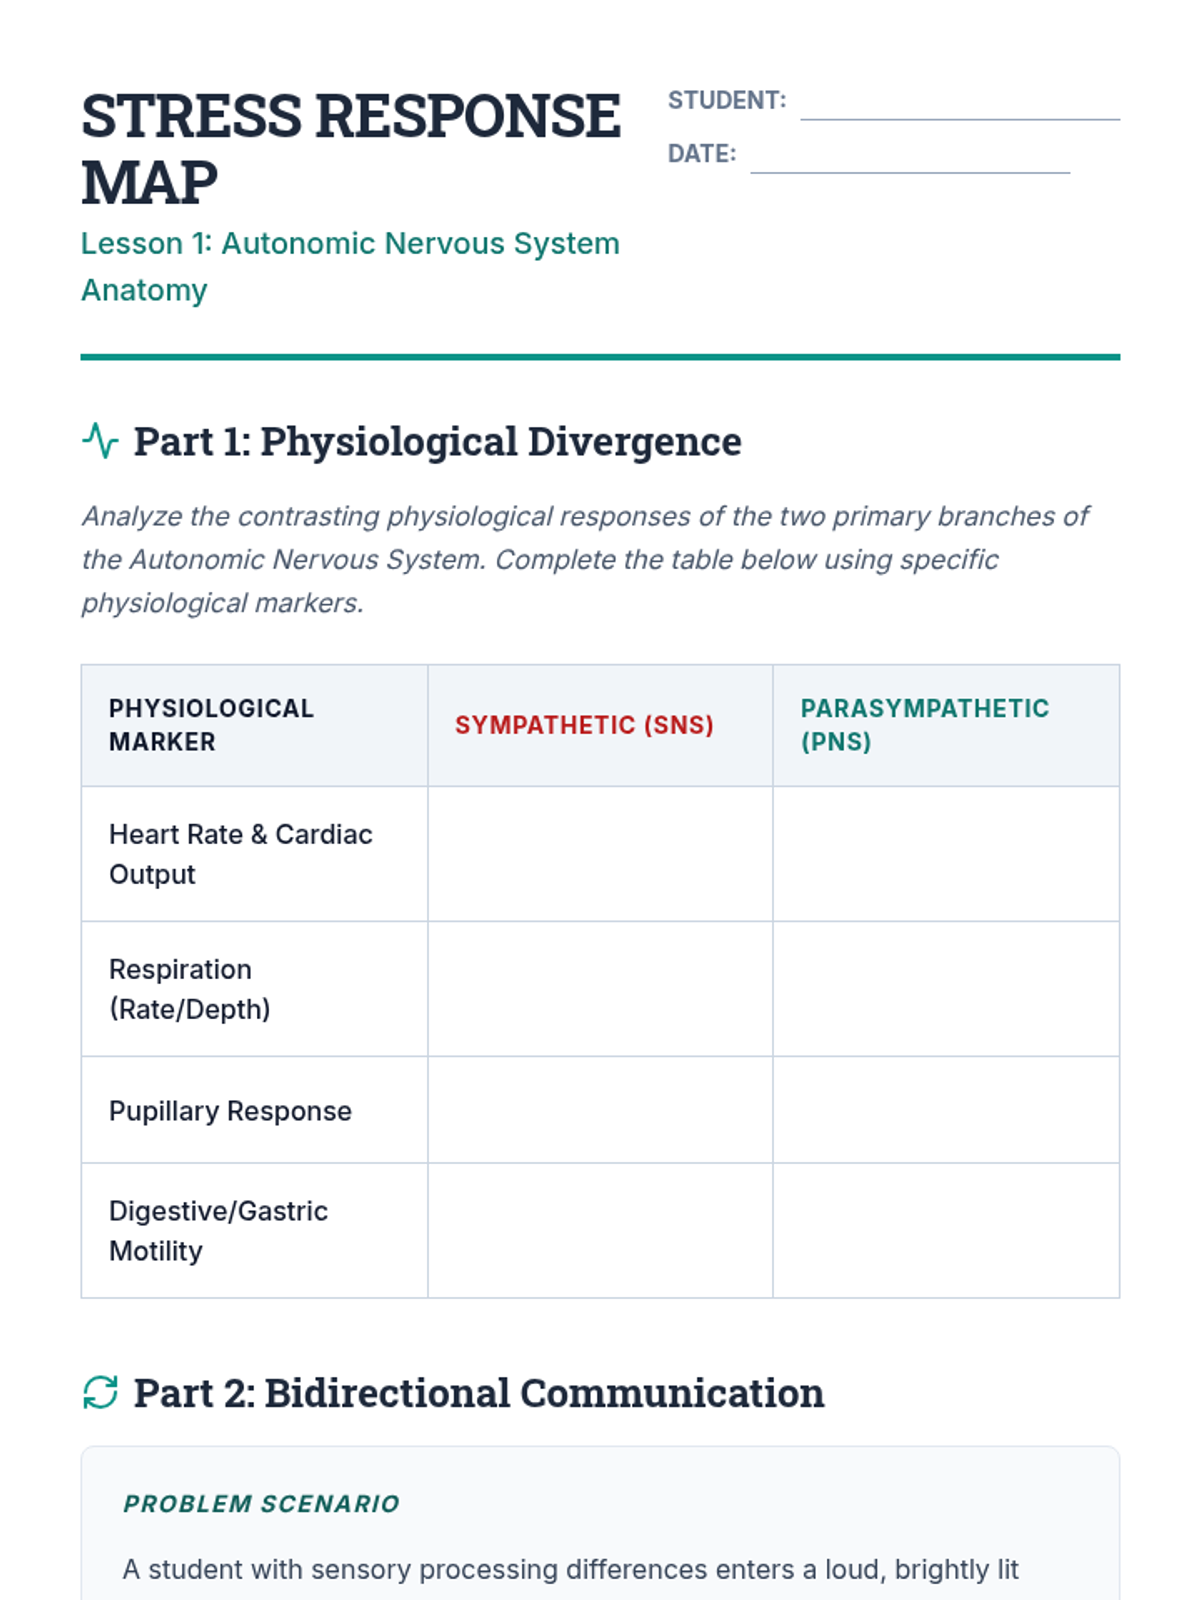Select the Parasympathetic cell for Heart Rate row

tap(945, 854)
